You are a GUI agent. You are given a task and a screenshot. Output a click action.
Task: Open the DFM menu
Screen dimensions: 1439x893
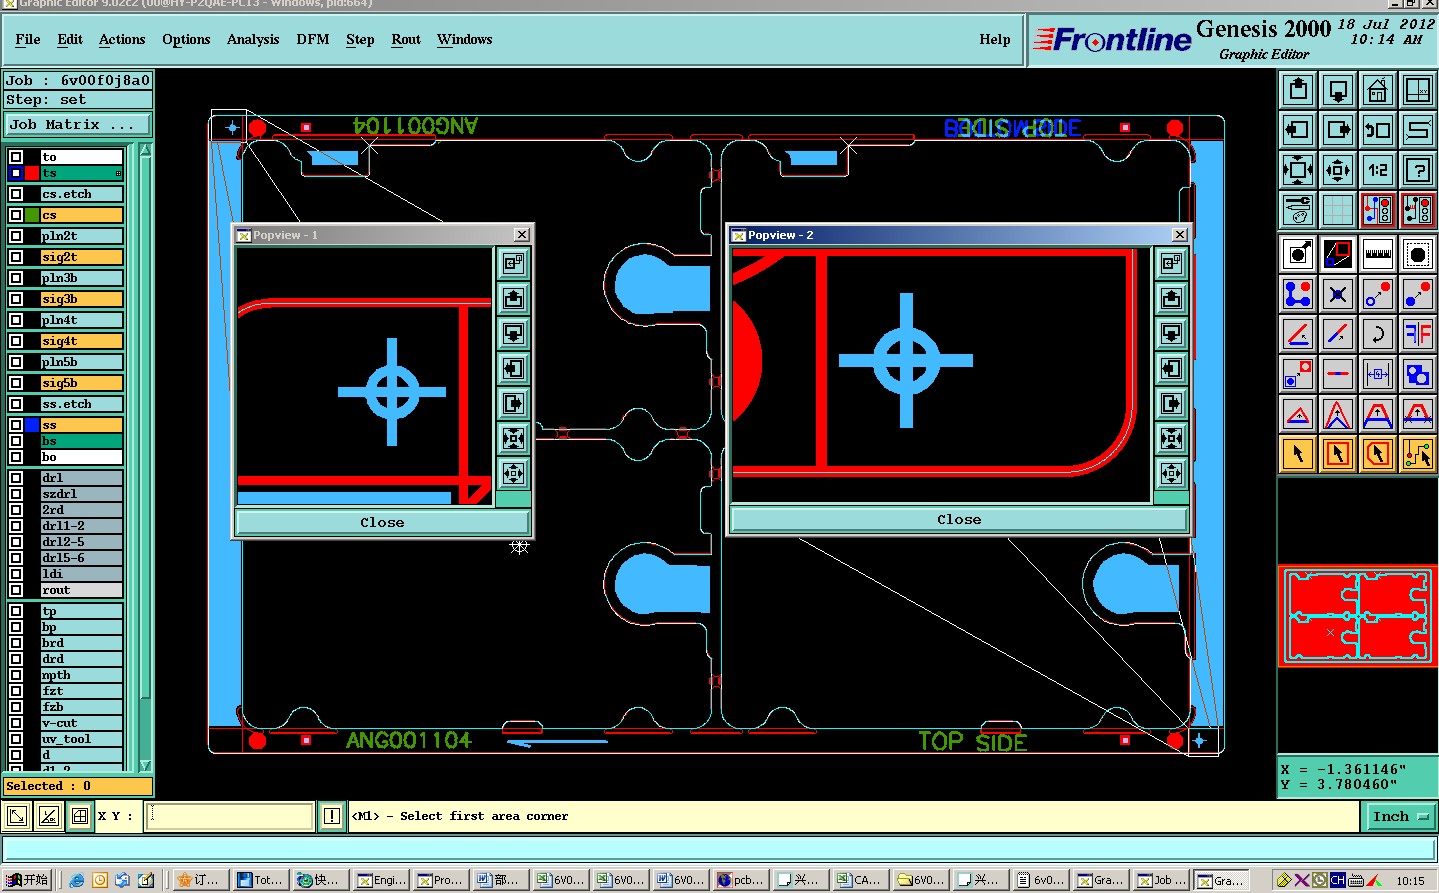[313, 39]
